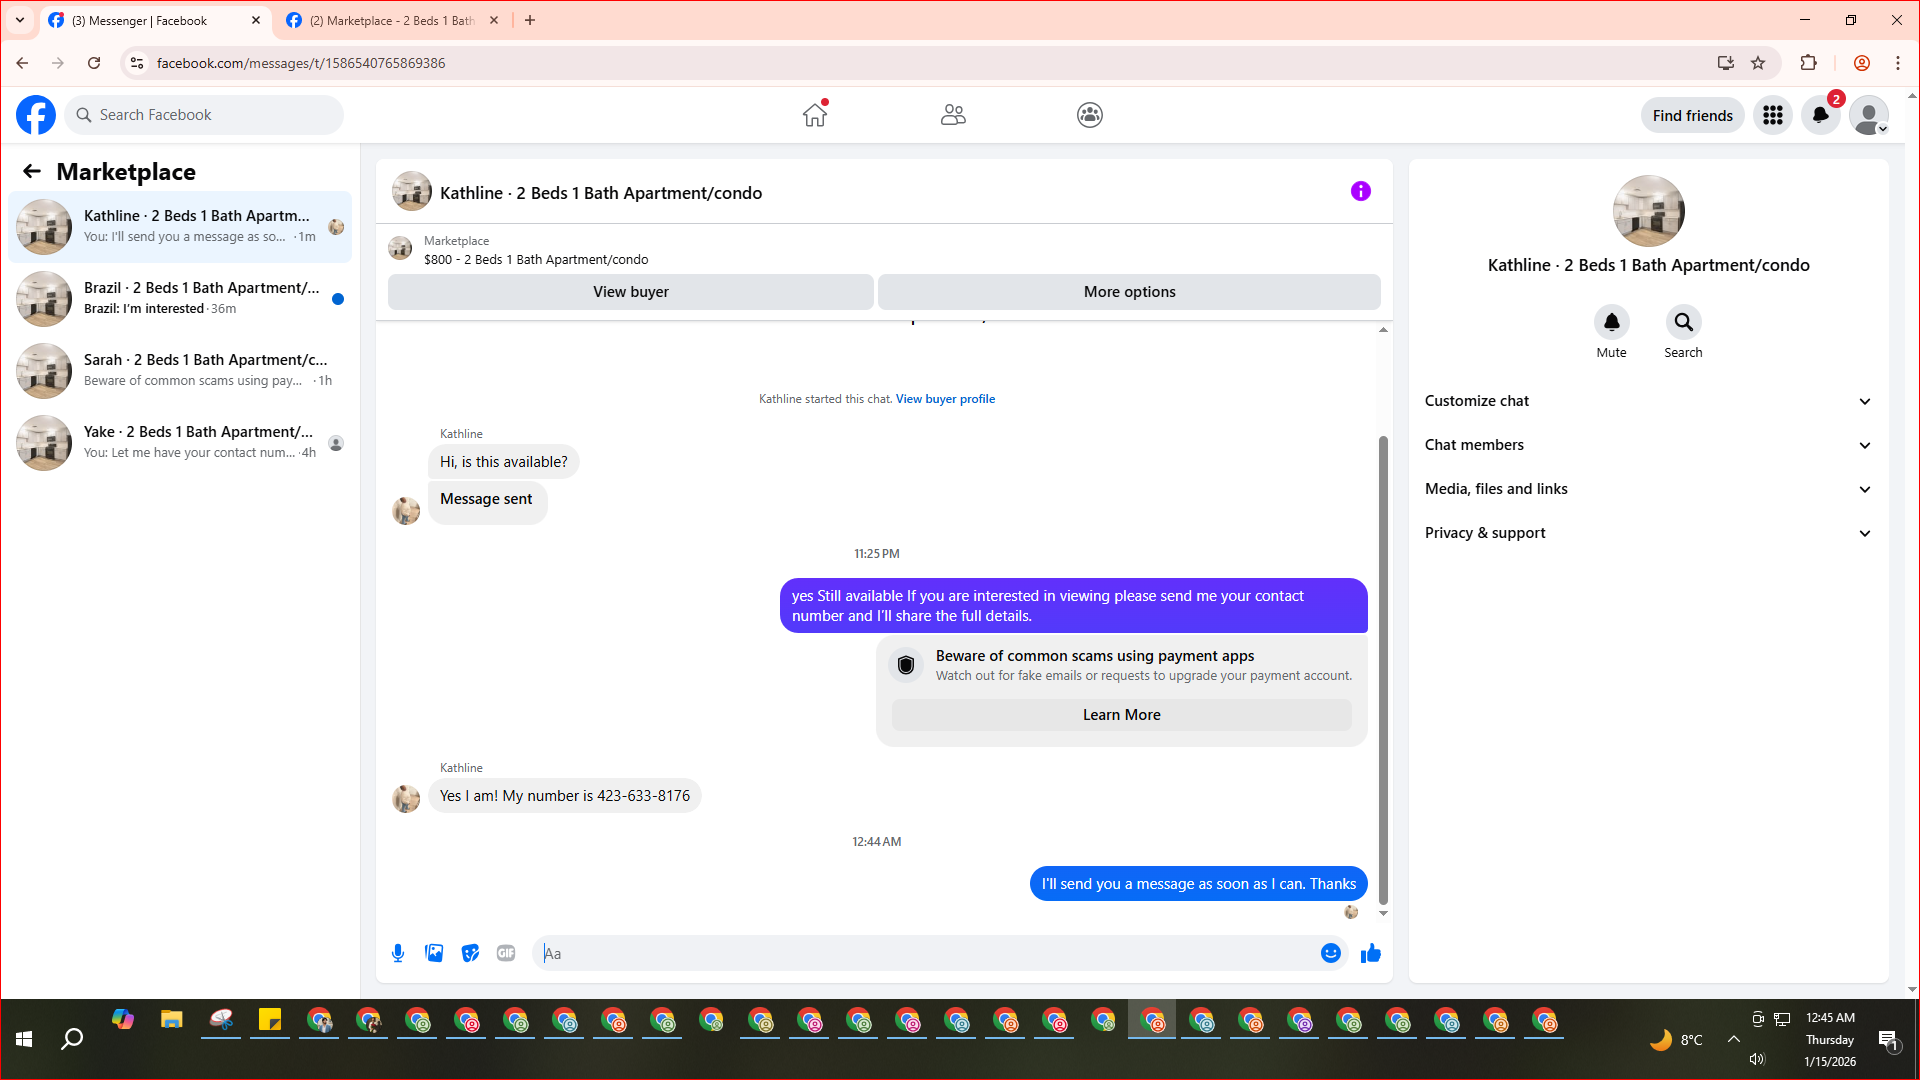Expand Chat members section

point(1647,445)
